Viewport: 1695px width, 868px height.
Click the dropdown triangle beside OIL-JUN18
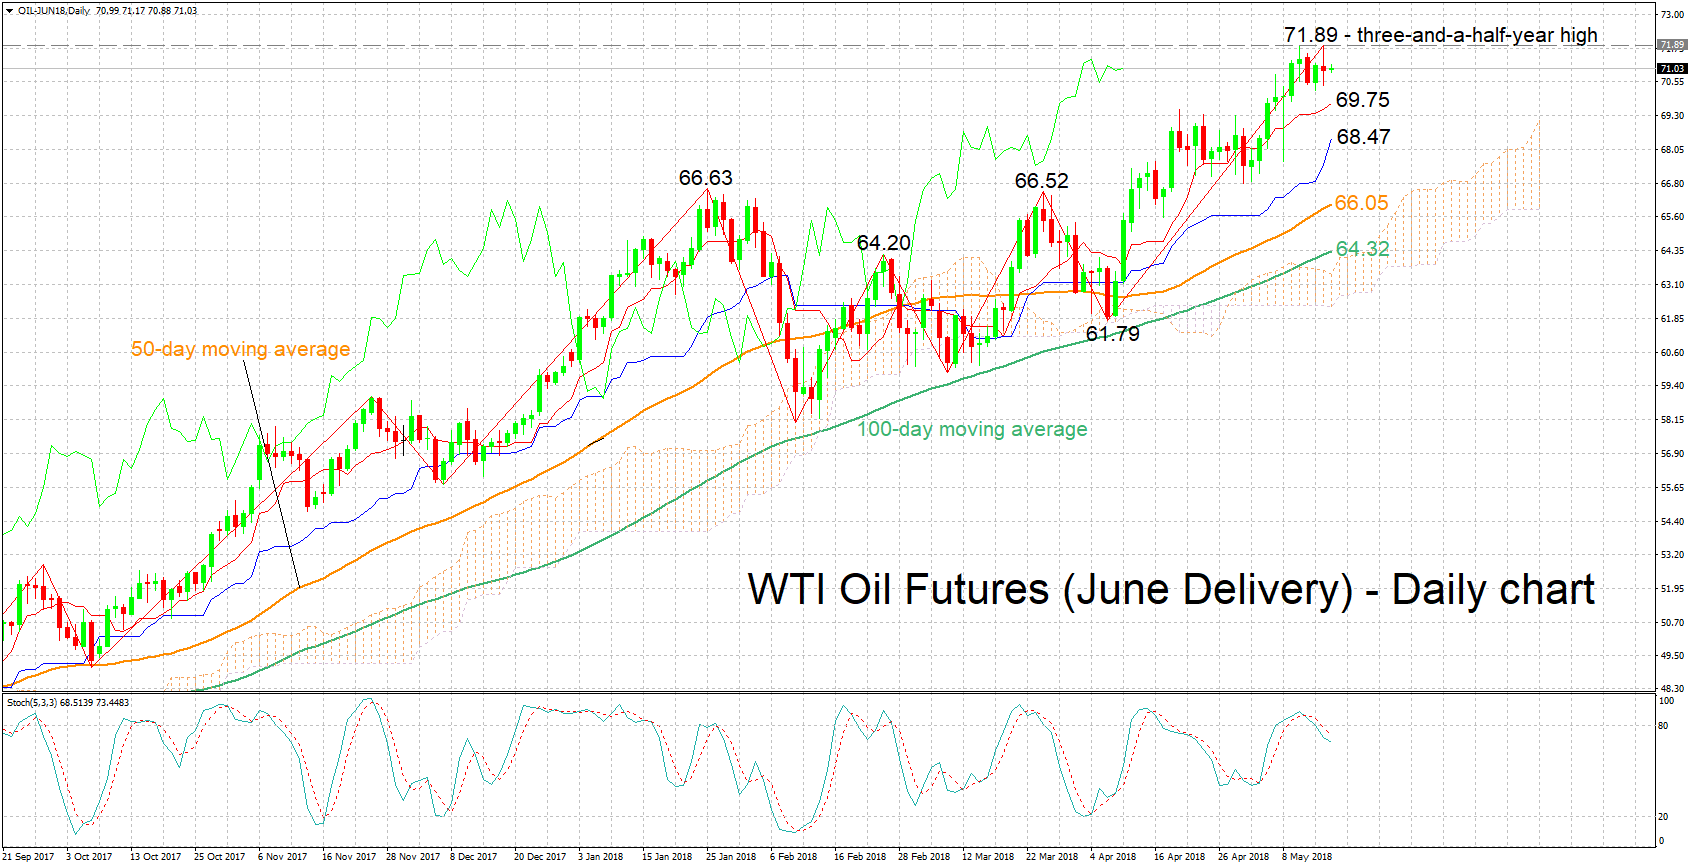[9, 10]
